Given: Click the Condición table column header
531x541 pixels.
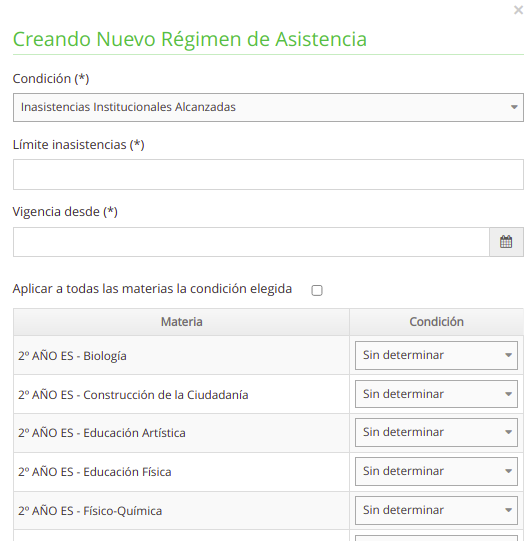Looking at the screenshot, I should 436,322.
